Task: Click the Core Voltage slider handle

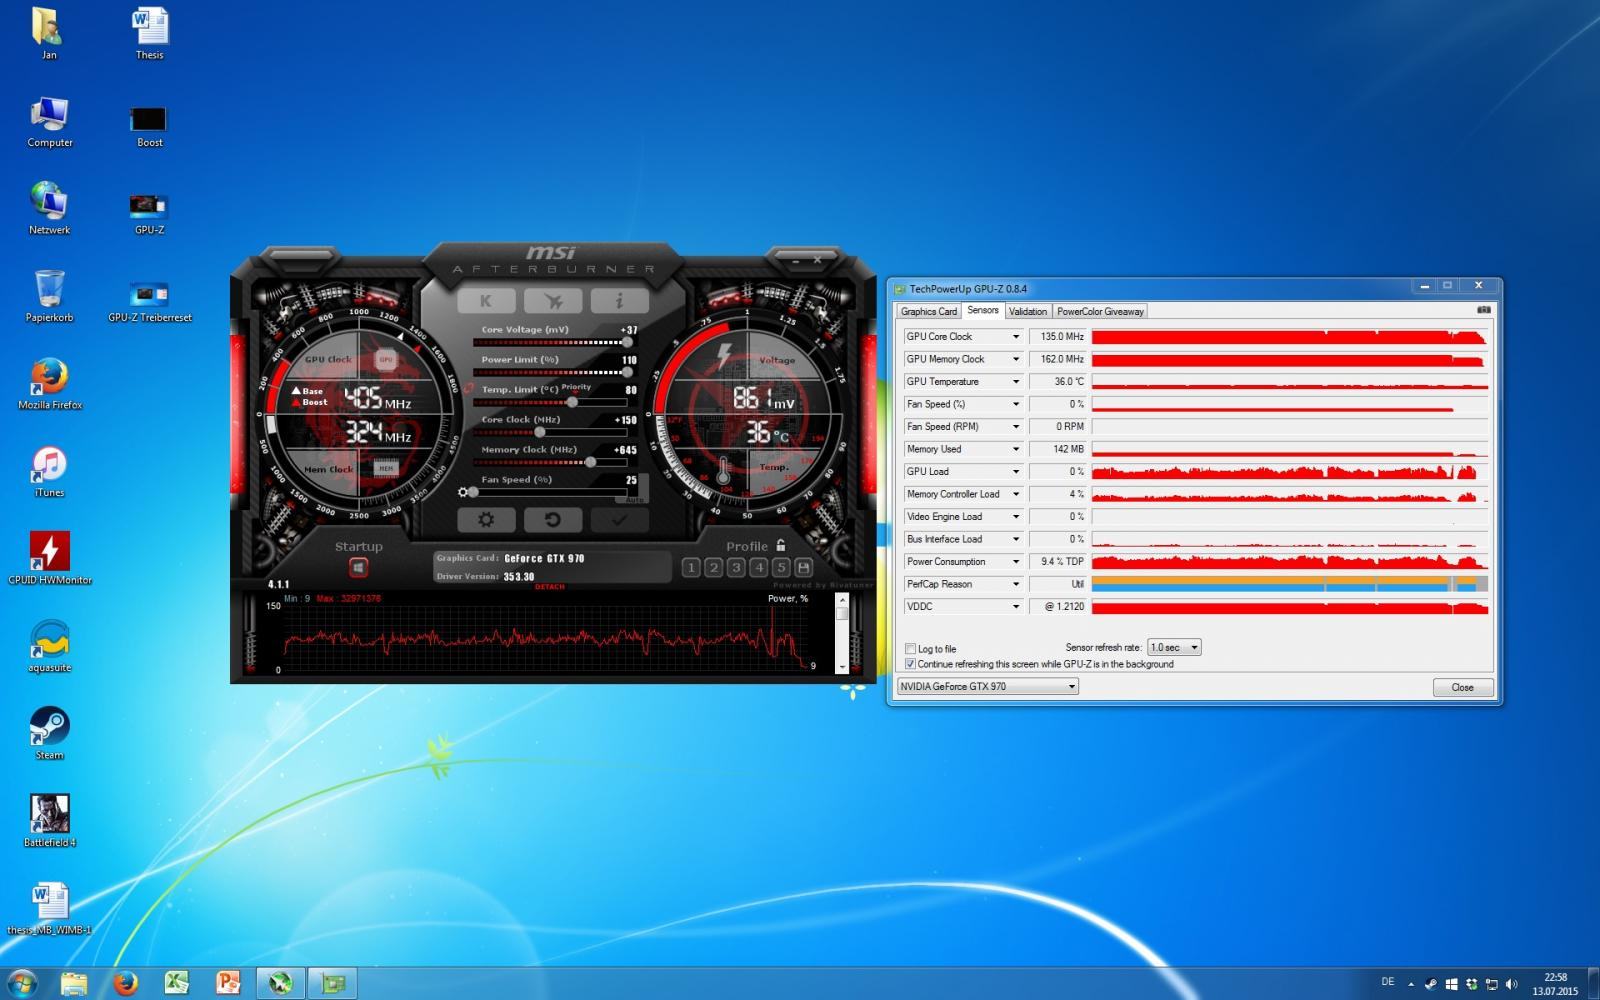Action: click(x=627, y=342)
